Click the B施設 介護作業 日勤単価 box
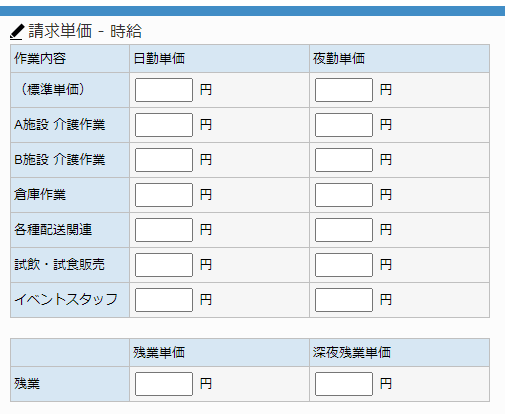This screenshot has width=505, height=414. [x=164, y=160]
